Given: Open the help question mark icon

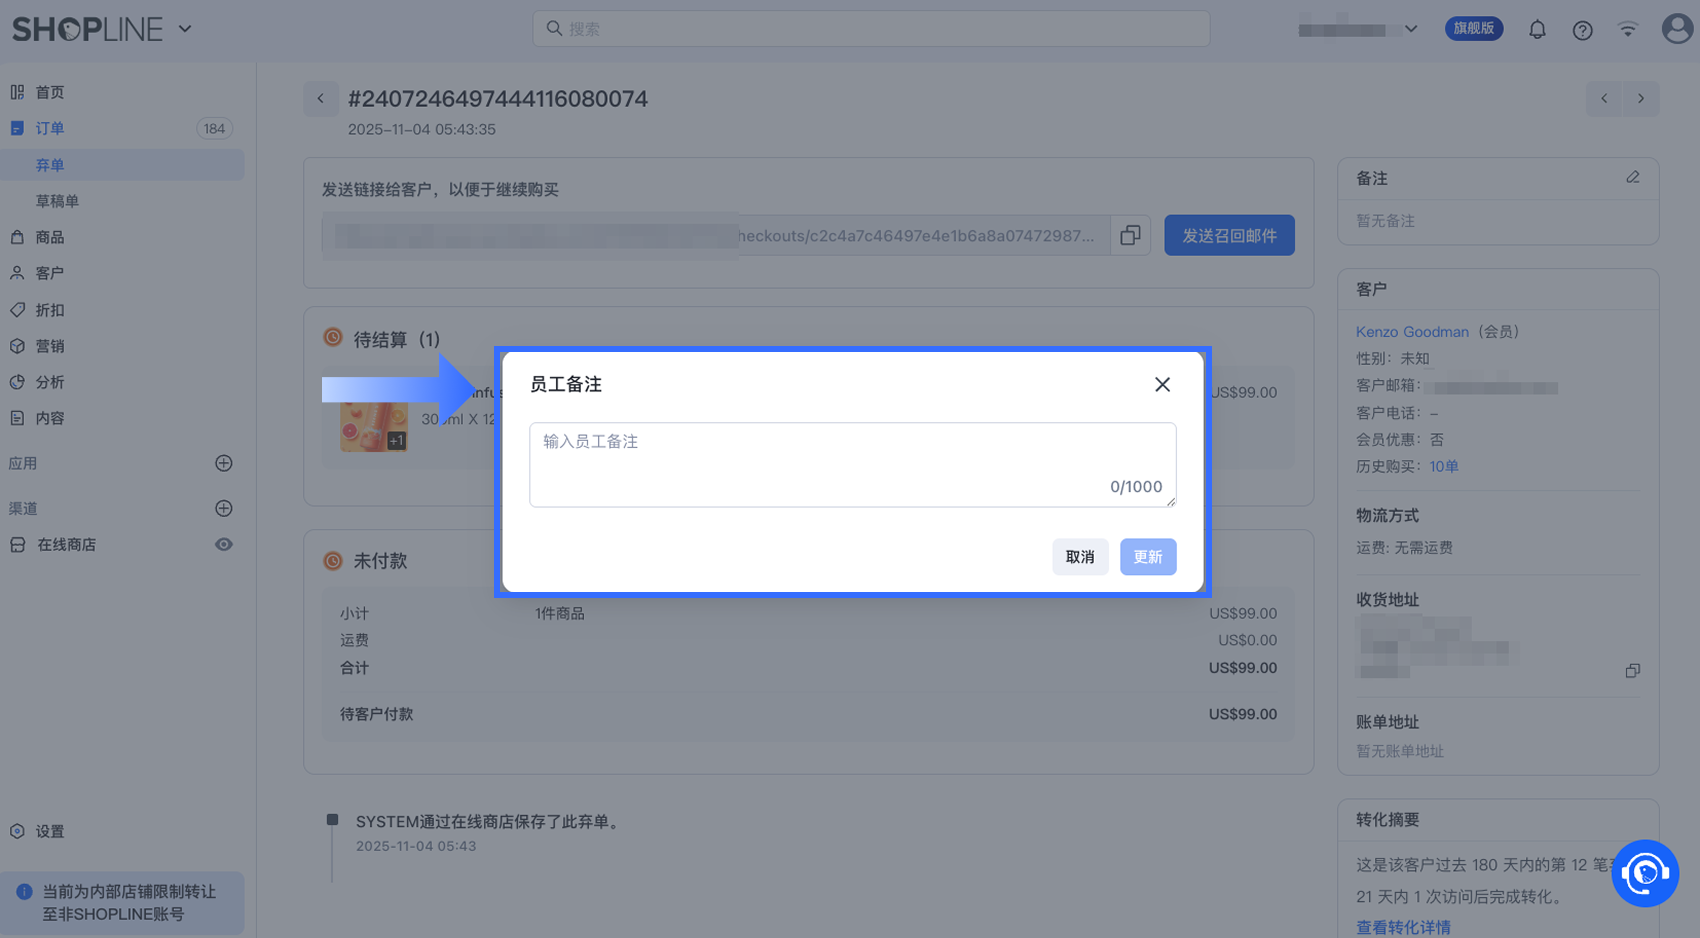Looking at the screenshot, I should 1582,30.
